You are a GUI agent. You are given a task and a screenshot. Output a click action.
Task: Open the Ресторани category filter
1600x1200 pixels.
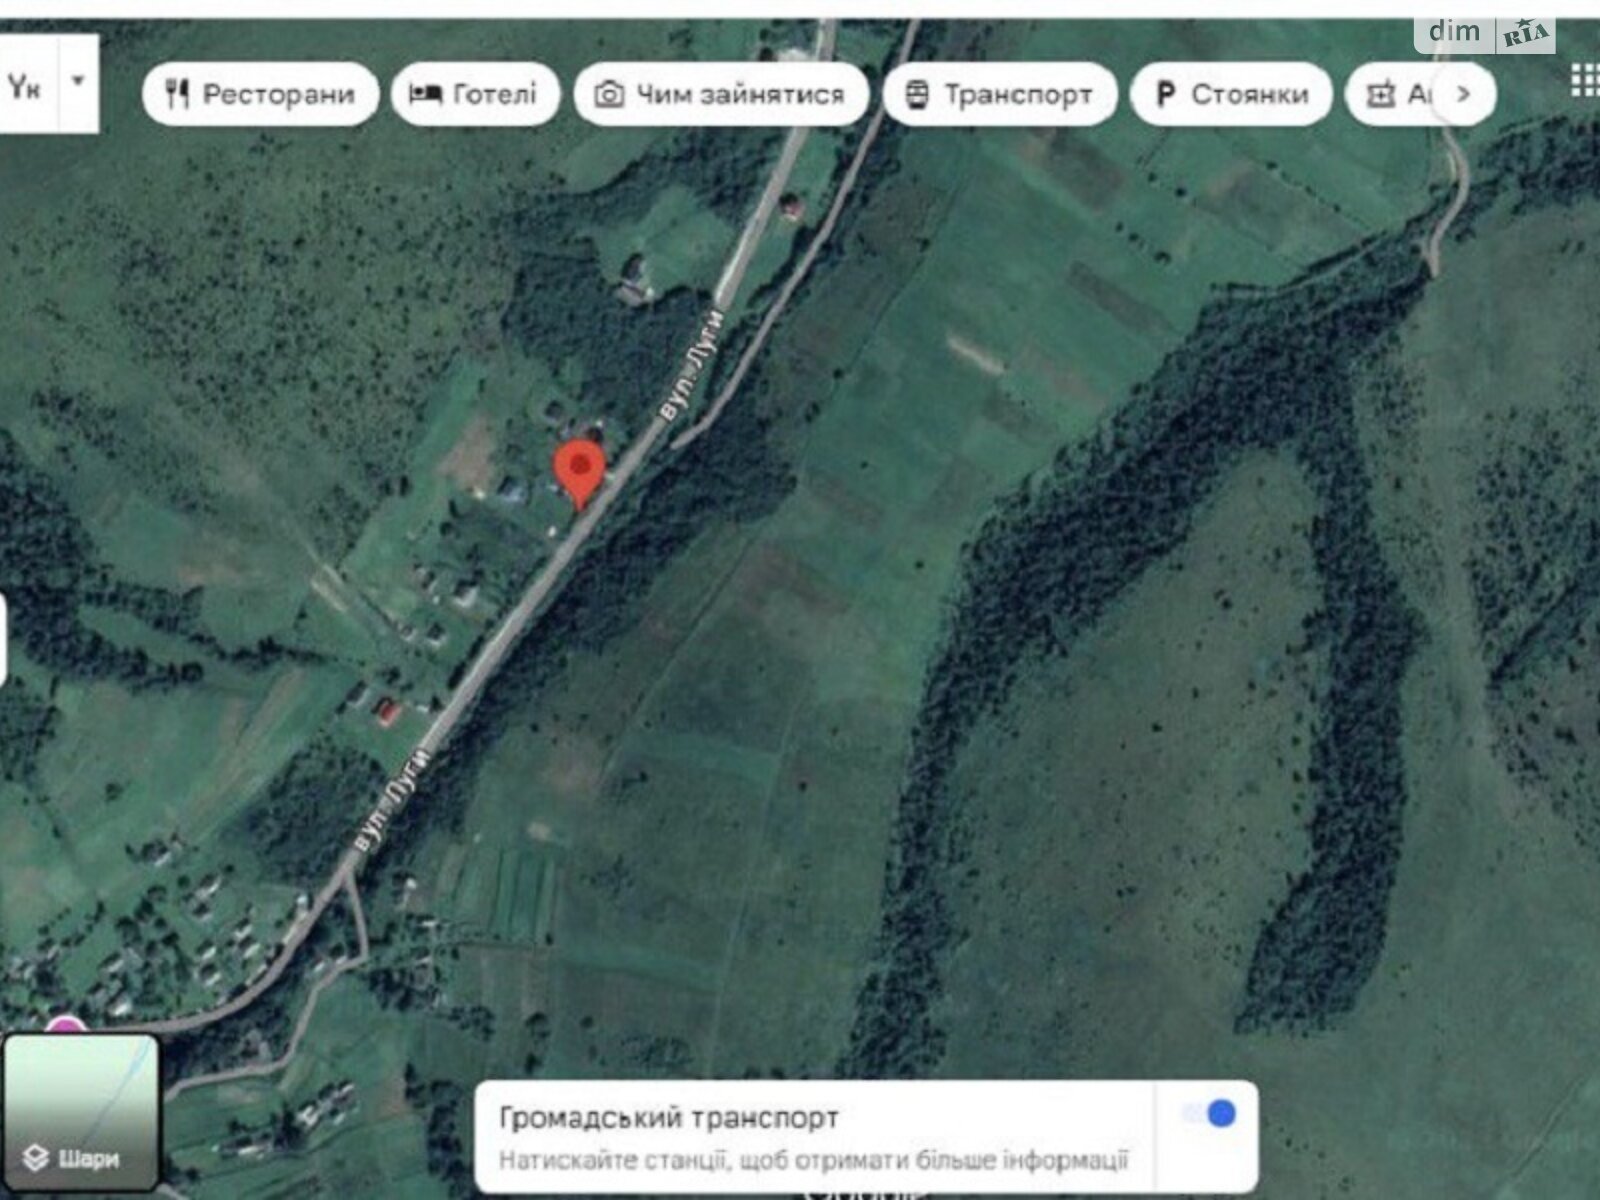261,94
